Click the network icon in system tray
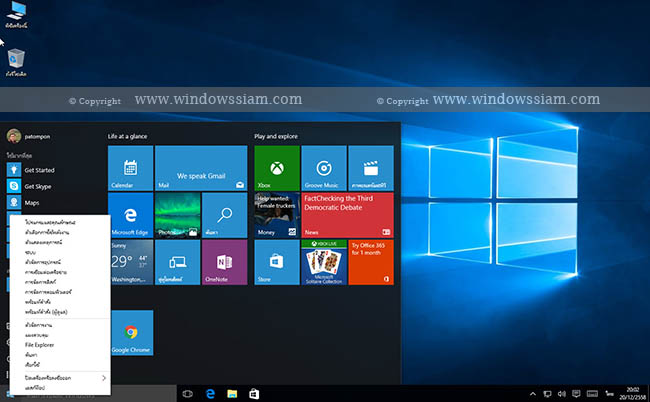The width and height of the screenshot is (650, 402). (547, 394)
